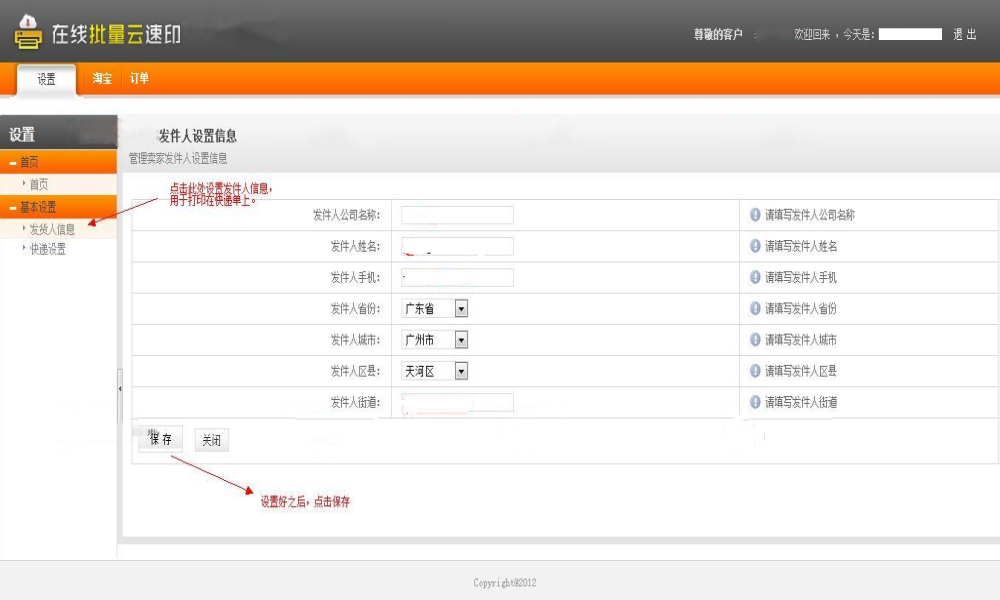
Task: Click info icon beside 请填写发件人城市
Action: (755, 340)
